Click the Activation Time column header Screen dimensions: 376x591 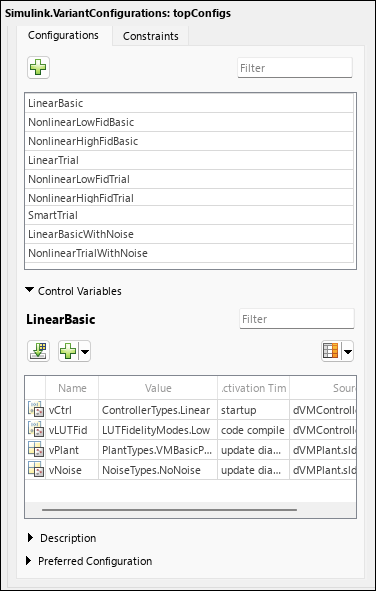click(x=254, y=388)
